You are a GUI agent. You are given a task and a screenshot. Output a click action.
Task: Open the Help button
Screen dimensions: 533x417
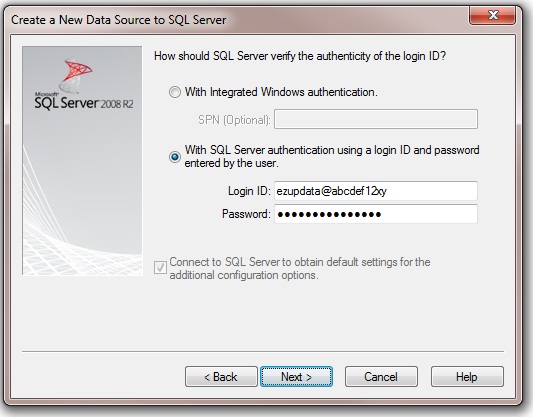(467, 377)
